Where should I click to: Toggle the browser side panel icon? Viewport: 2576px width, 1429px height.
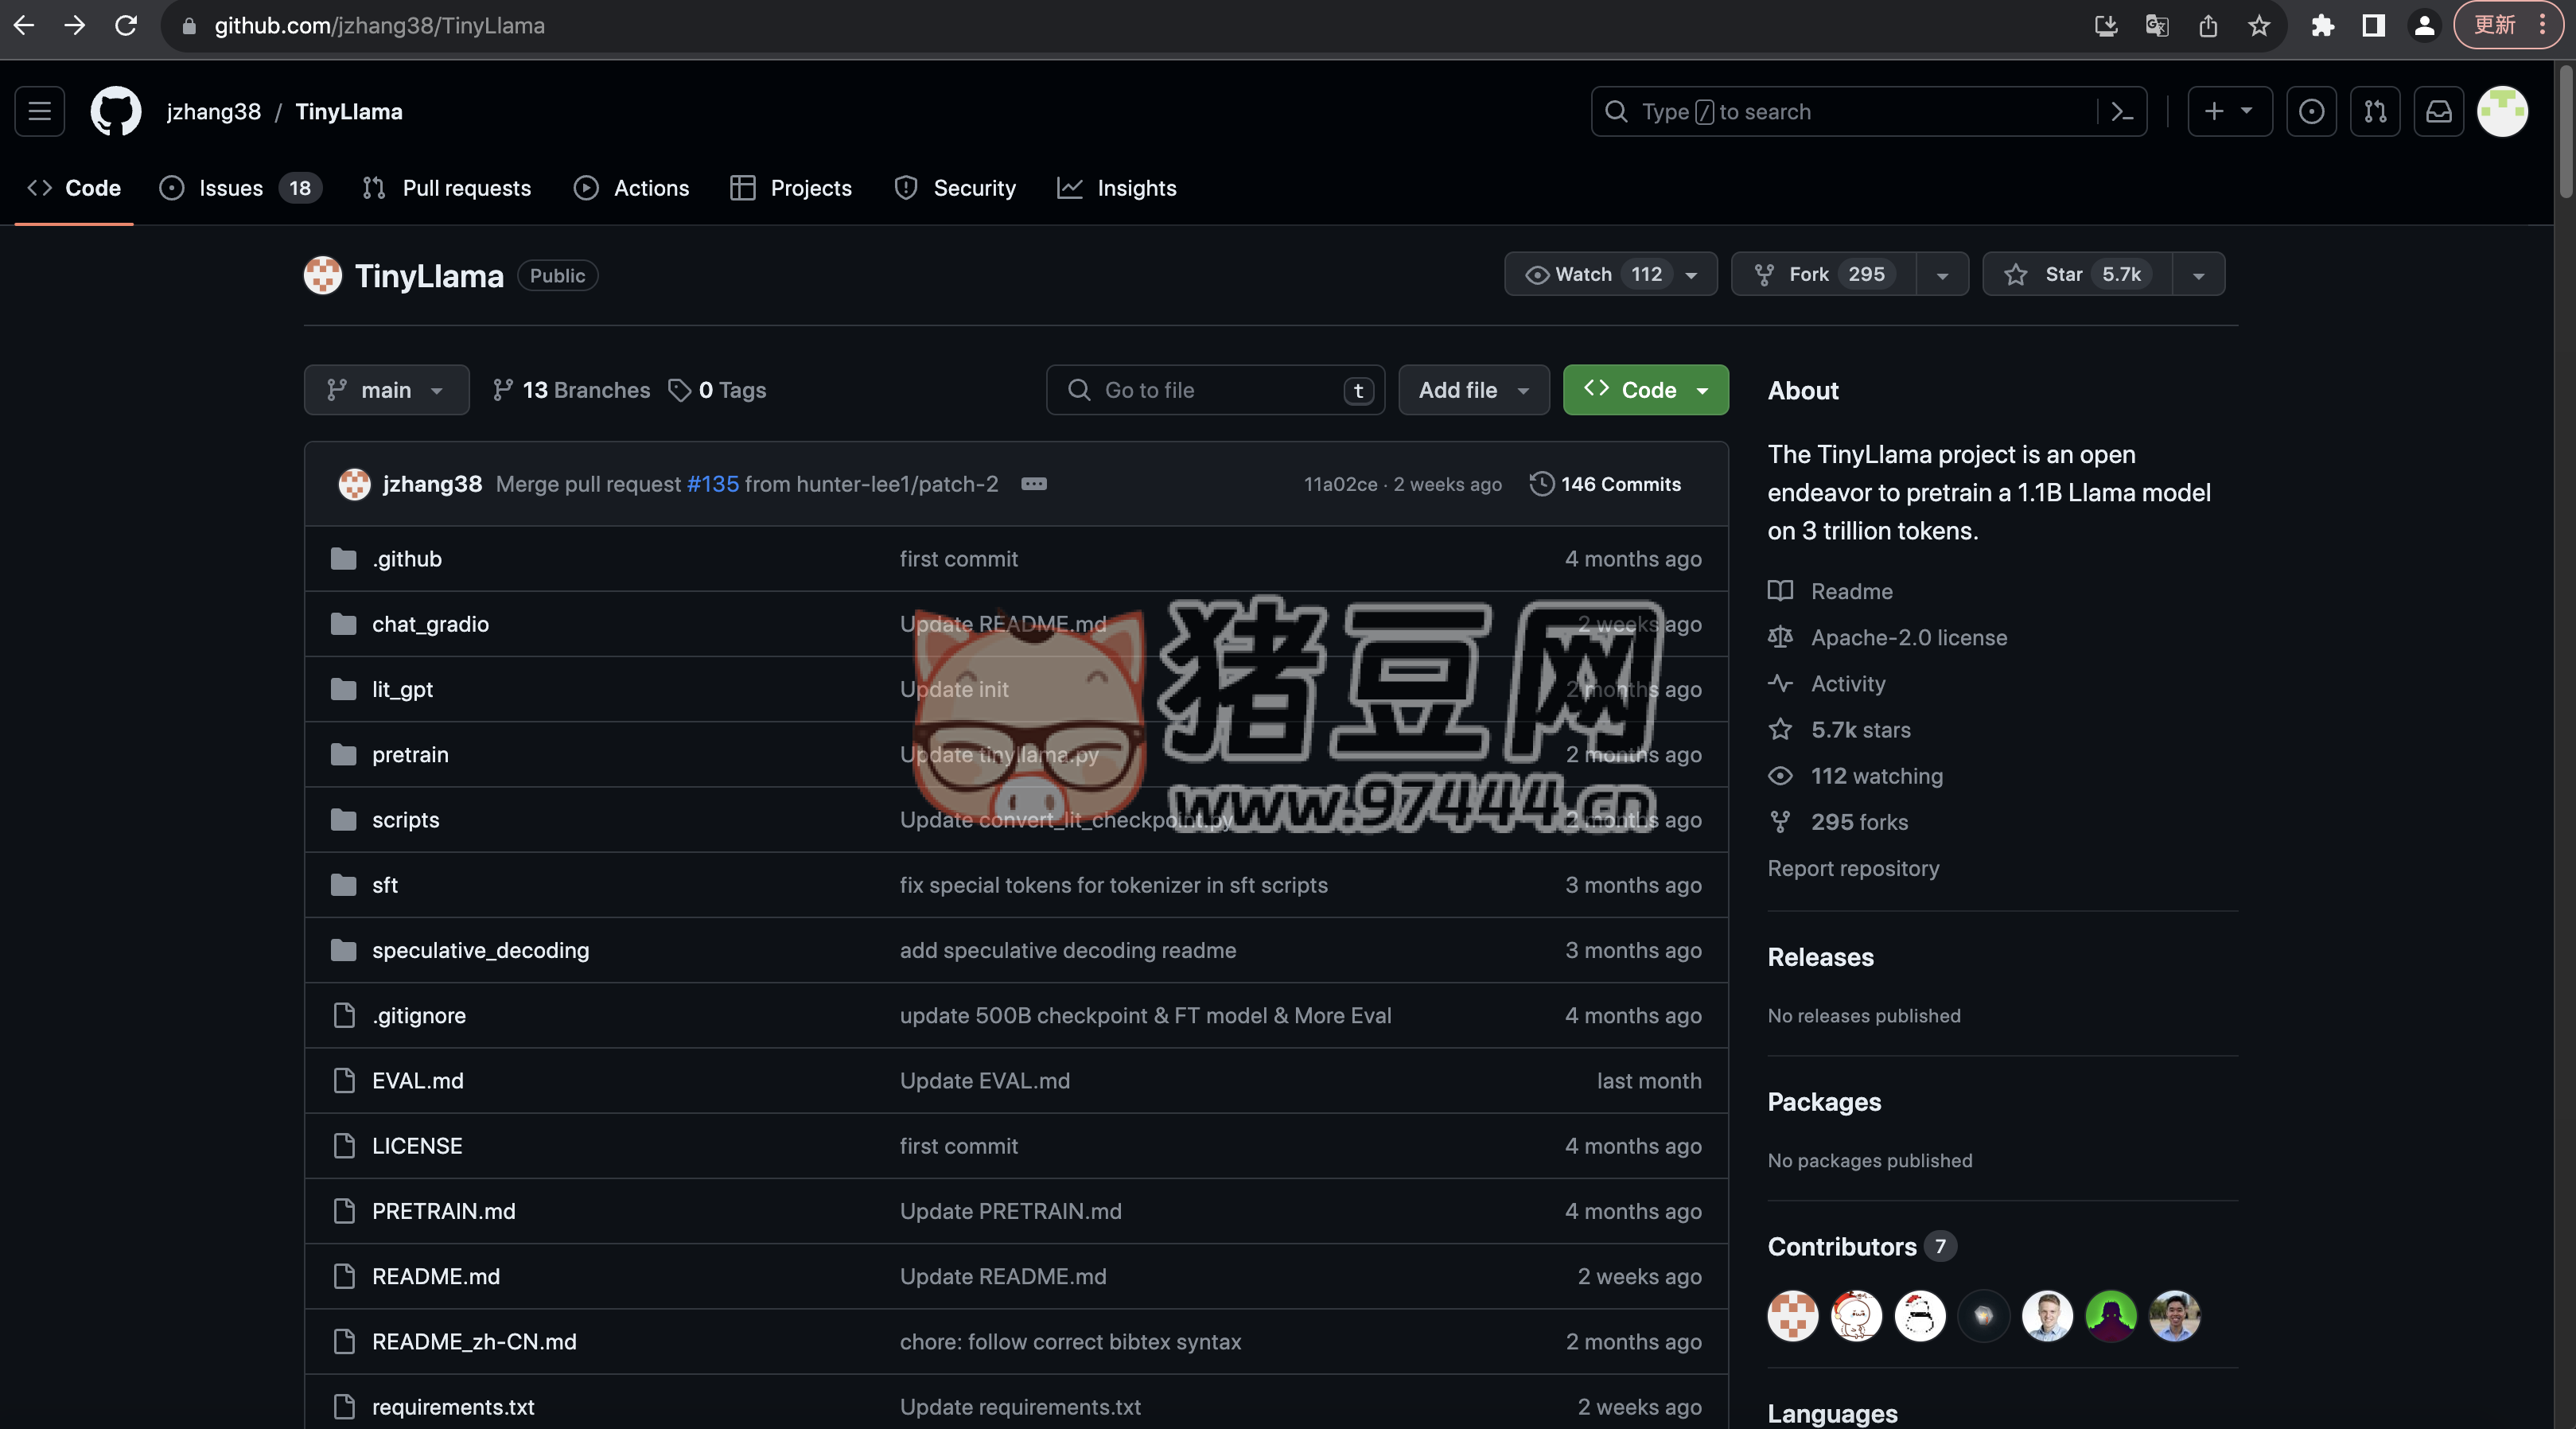click(2374, 25)
